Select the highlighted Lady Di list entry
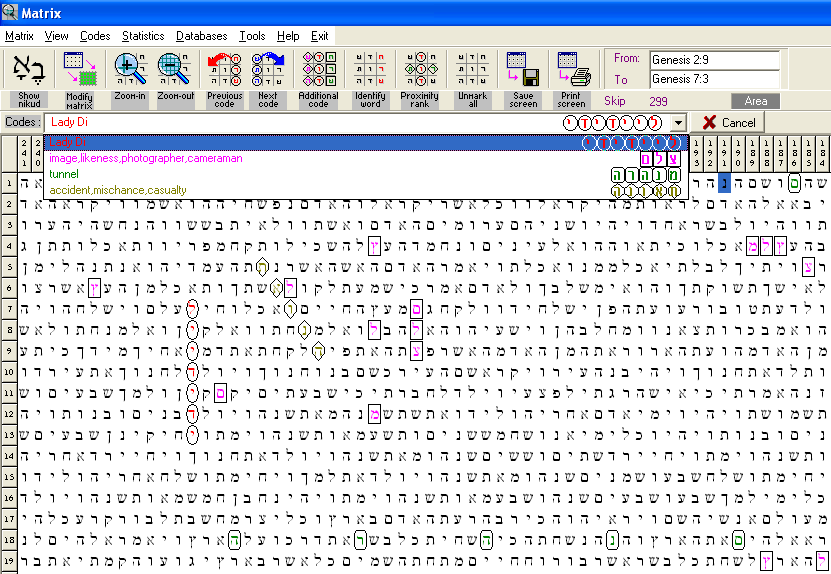831x574 pixels. pyautogui.click(x=366, y=142)
